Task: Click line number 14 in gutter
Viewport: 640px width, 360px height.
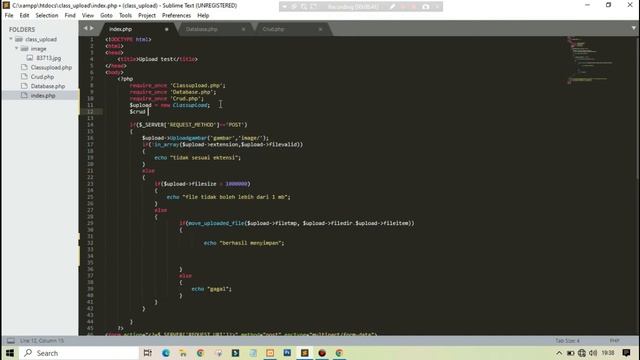Action: [x=91, y=125]
